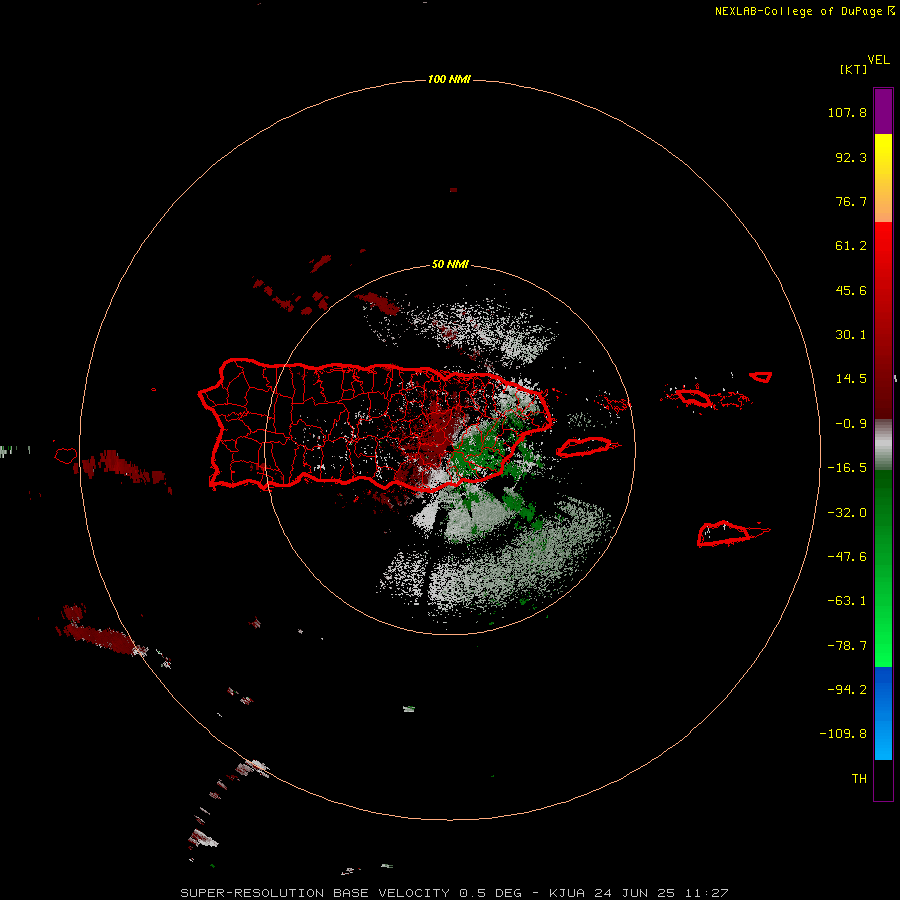Click the VEL legend title
This screenshot has width=900, height=900.
click(878, 60)
